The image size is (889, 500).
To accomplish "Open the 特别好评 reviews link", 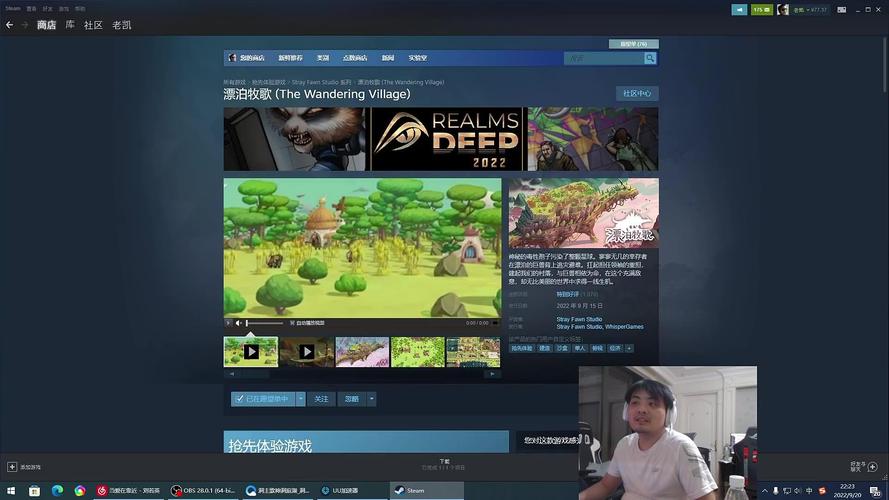I will [568, 294].
